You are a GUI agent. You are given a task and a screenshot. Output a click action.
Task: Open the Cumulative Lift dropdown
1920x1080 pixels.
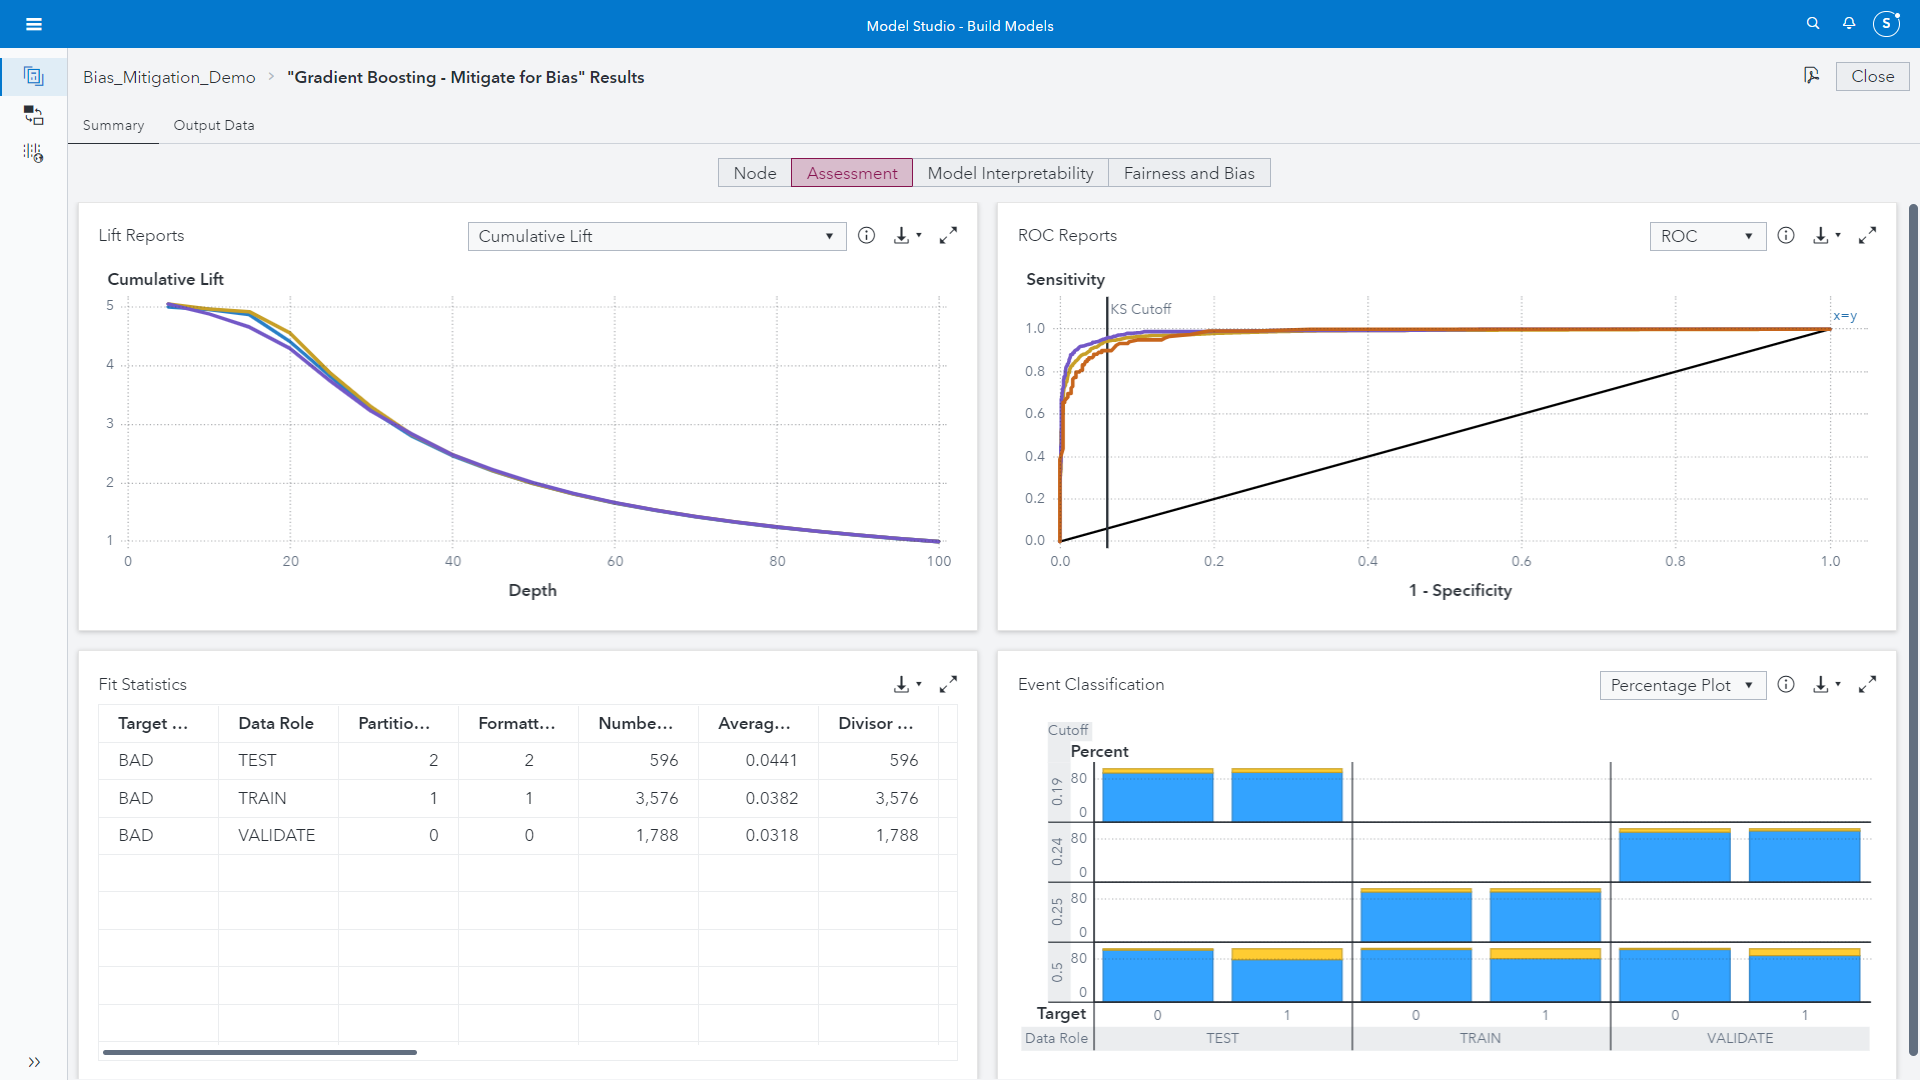coord(656,237)
